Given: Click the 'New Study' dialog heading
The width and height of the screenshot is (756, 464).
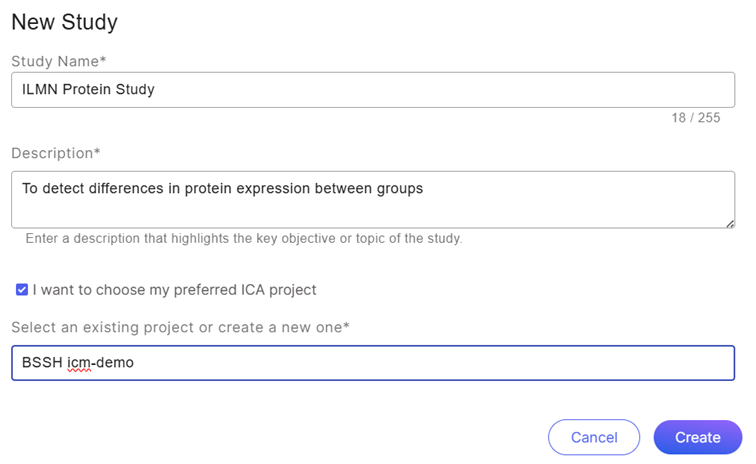Looking at the screenshot, I should [x=64, y=21].
